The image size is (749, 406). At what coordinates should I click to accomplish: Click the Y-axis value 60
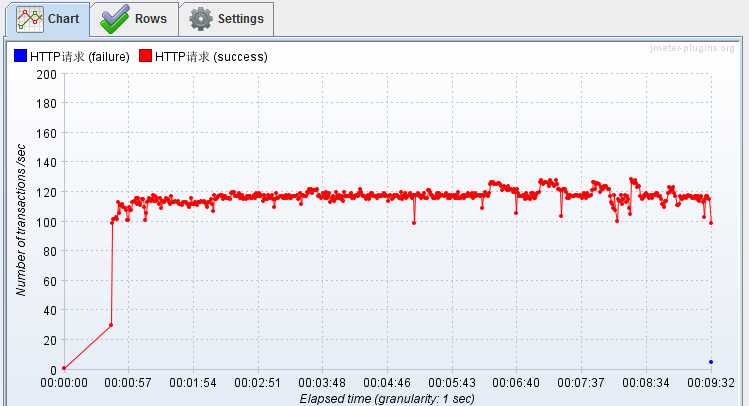50,281
